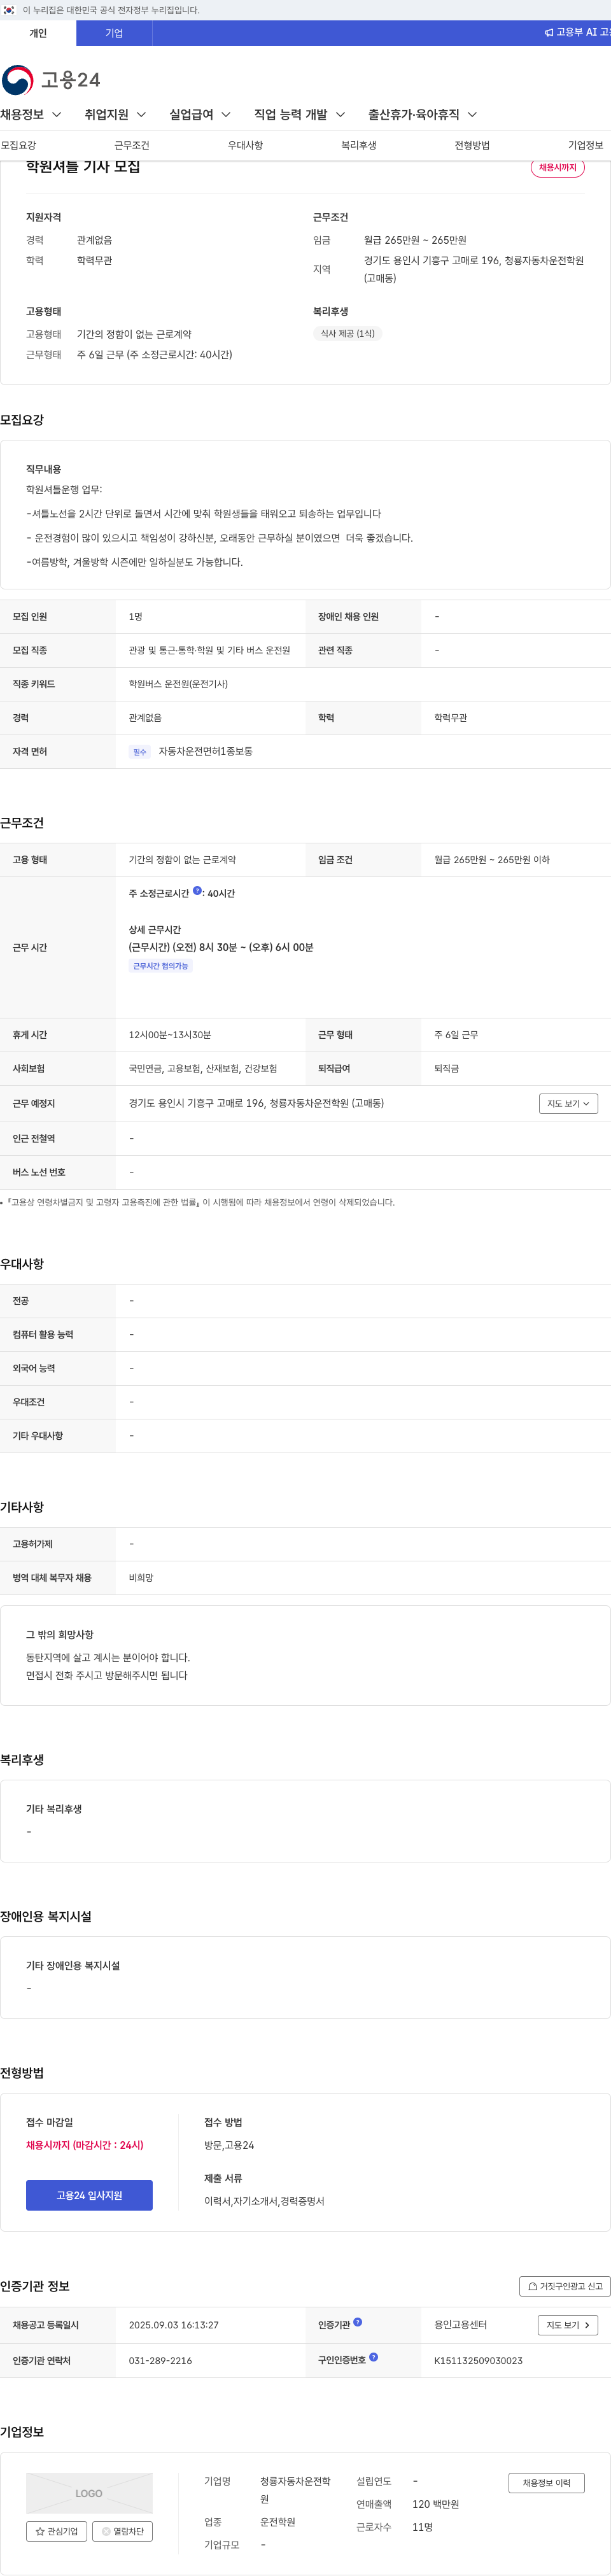Screen dimensions: 611x2576
Task: Click the 고용부 AI link in header
Action: (x=577, y=33)
